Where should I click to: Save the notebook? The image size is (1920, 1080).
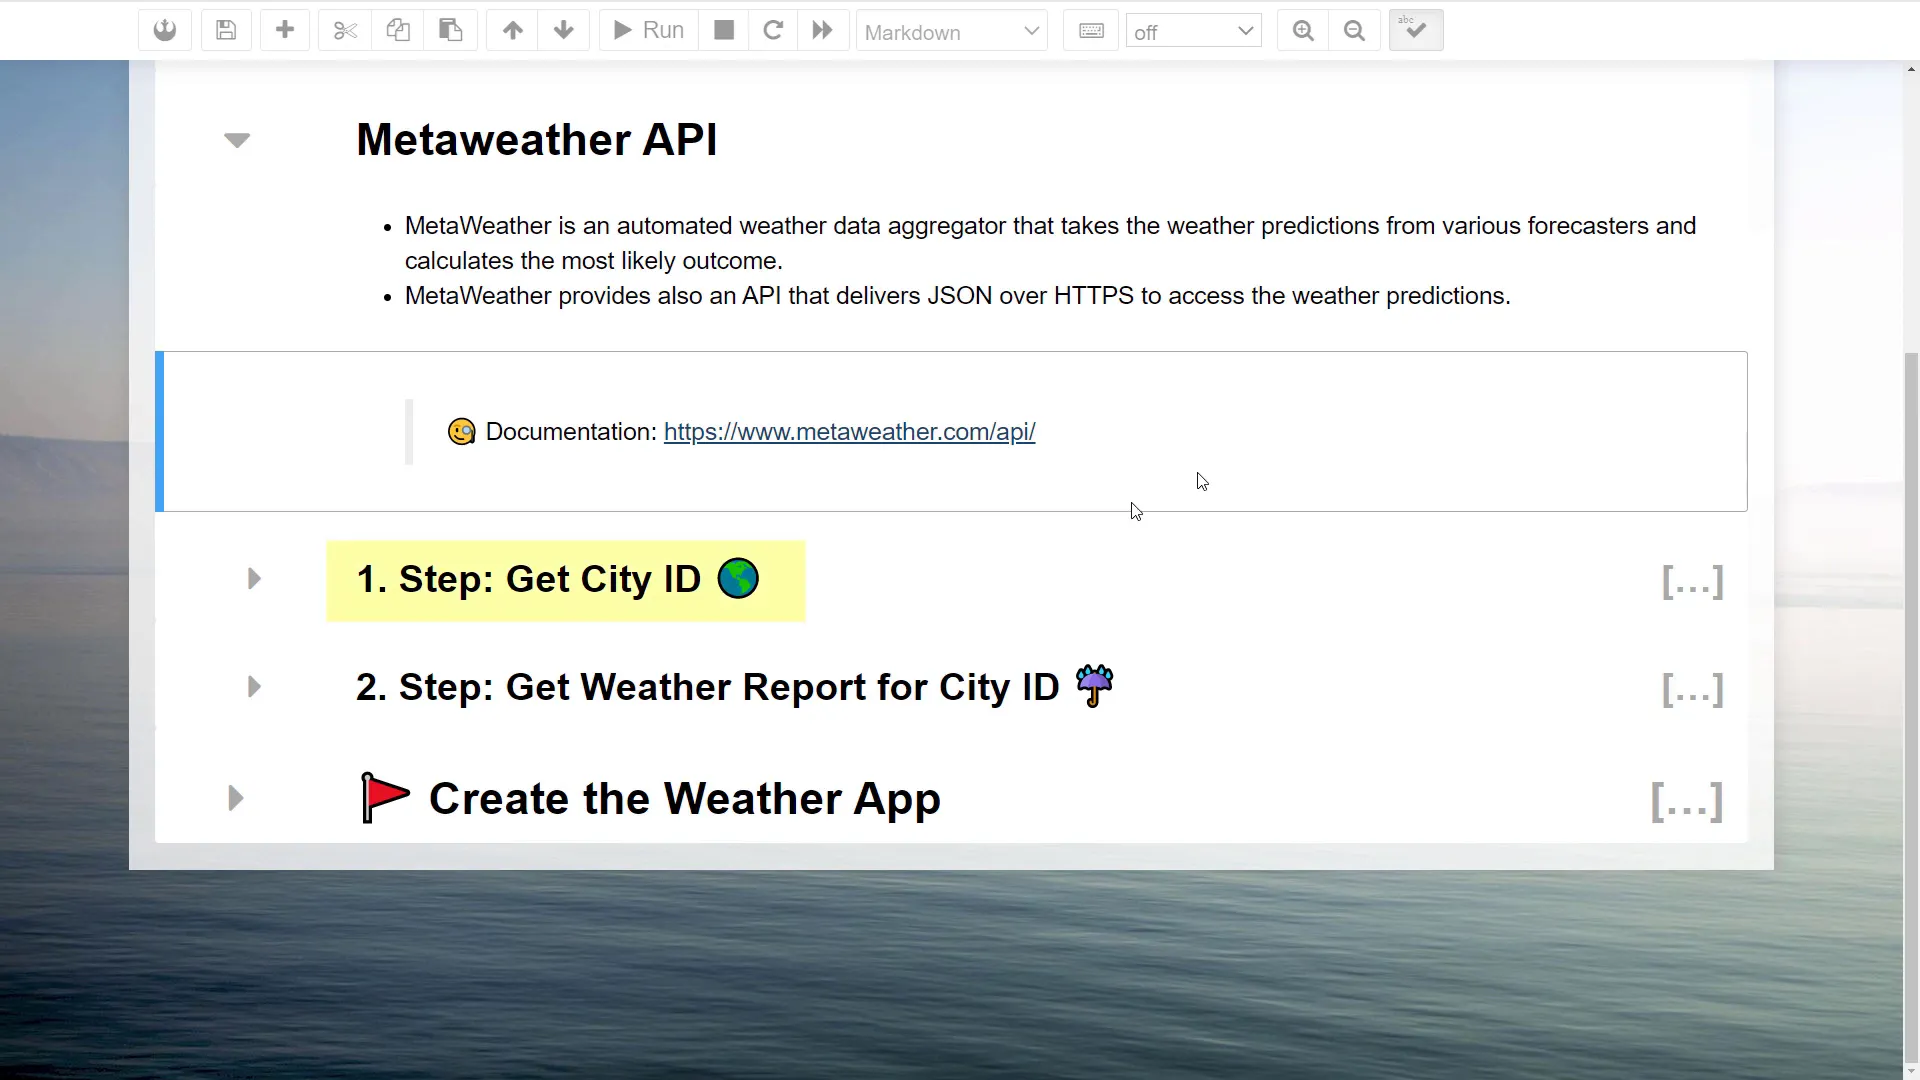coord(226,30)
